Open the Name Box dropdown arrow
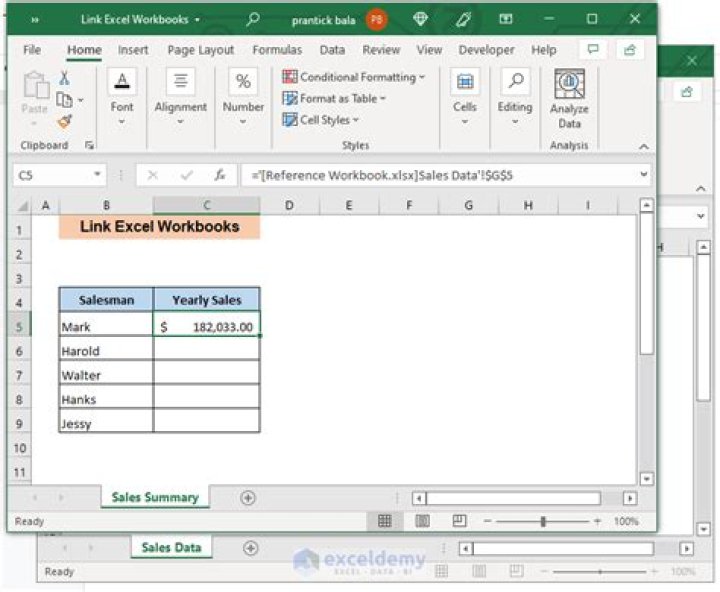The image size is (720, 592). click(x=97, y=175)
